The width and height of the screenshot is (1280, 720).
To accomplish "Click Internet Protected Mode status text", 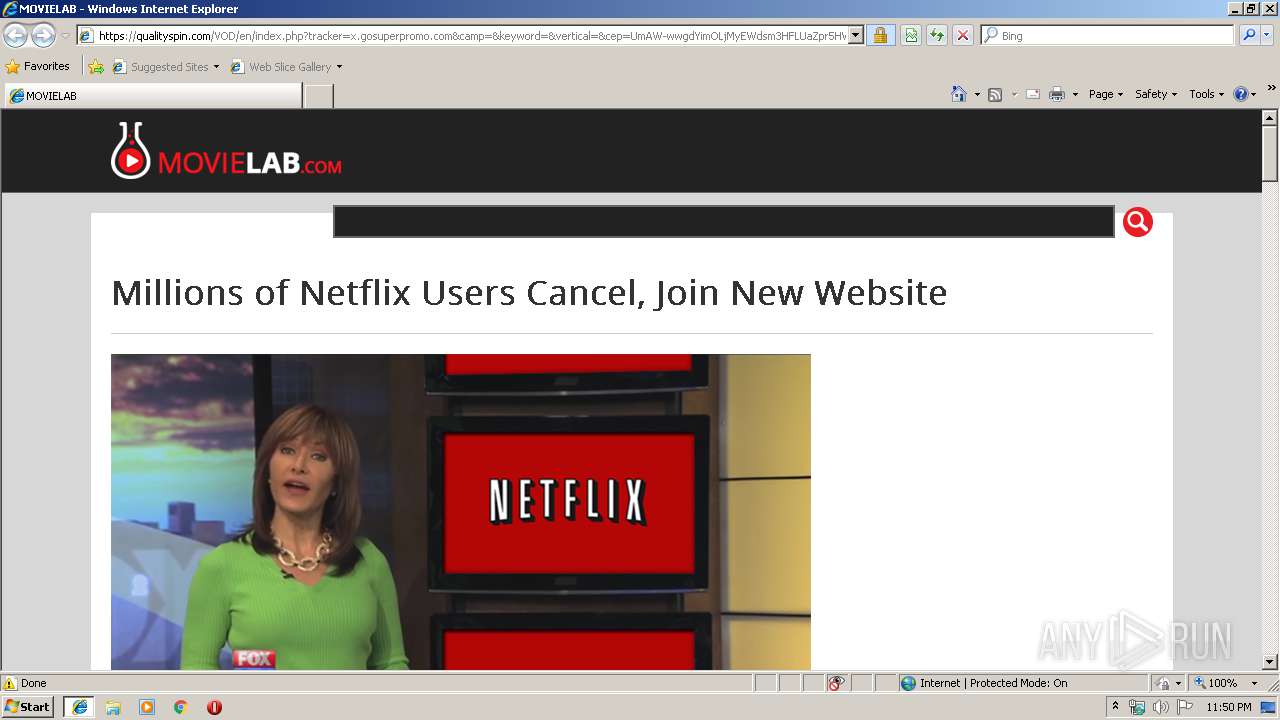I will pos(993,683).
